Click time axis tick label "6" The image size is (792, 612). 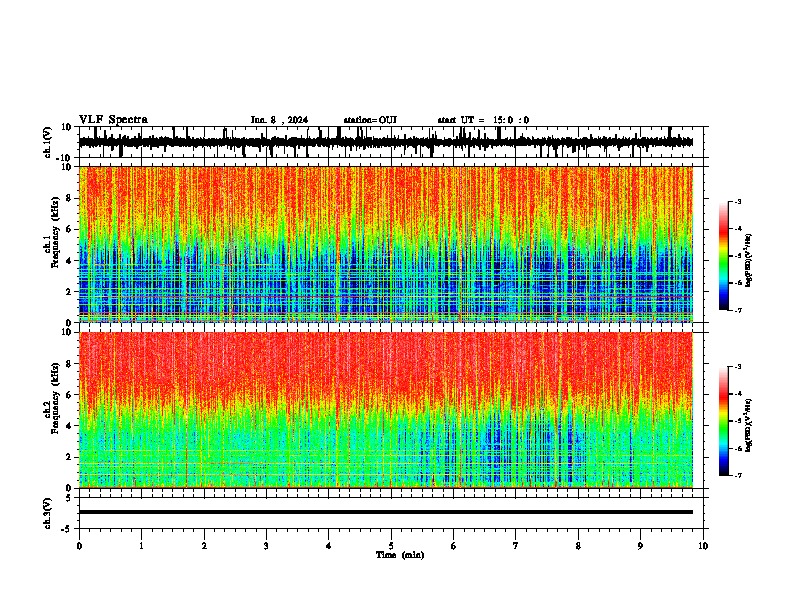(454, 546)
